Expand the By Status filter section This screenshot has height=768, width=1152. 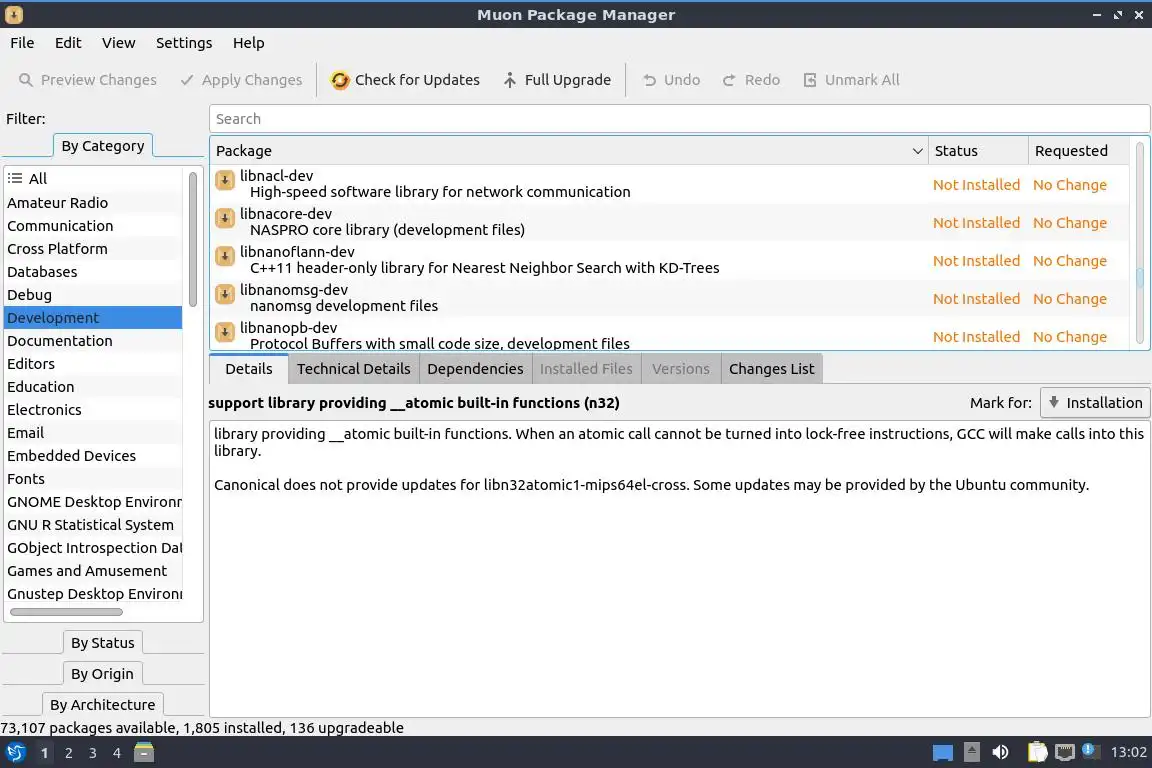(102, 642)
